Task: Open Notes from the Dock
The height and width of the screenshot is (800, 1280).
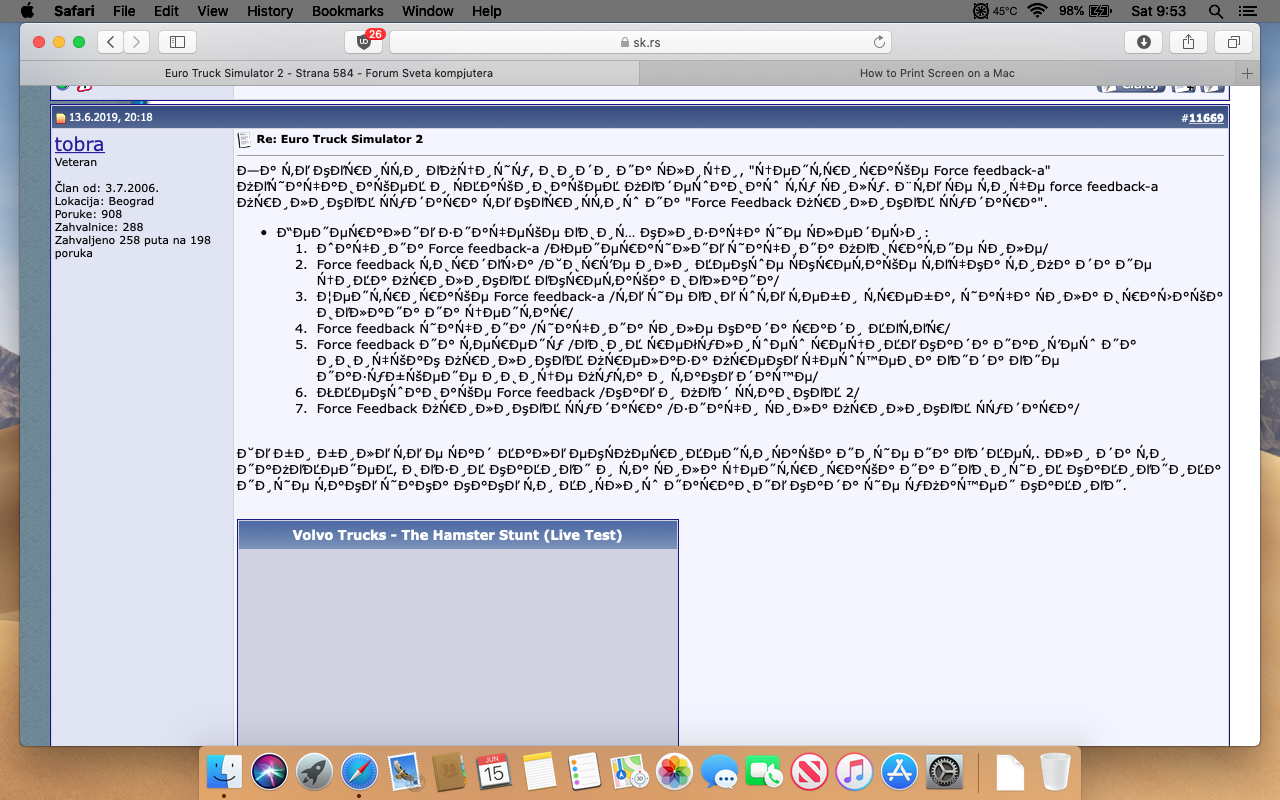Action: pos(539,772)
